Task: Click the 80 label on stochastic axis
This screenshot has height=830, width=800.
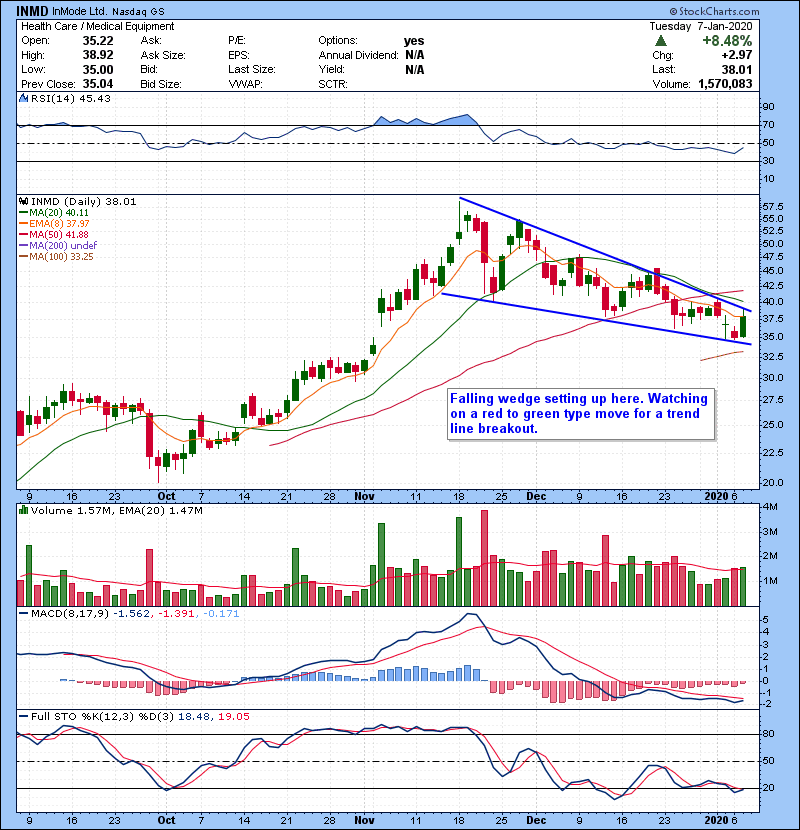Action: pos(768,734)
